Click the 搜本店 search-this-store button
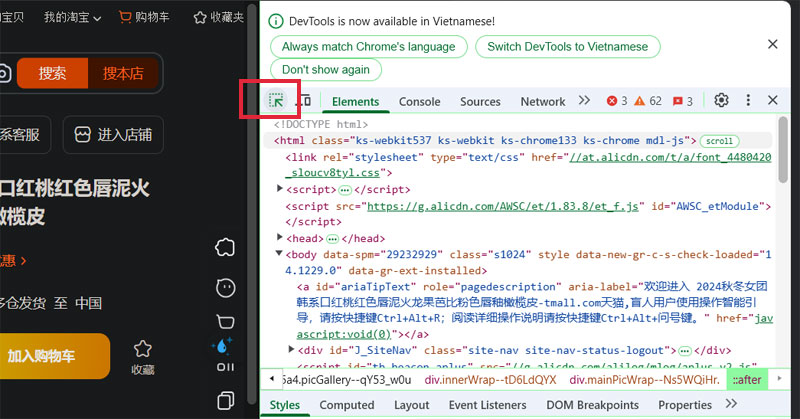The width and height of the screenshot is (800, 419). (123, 73)
